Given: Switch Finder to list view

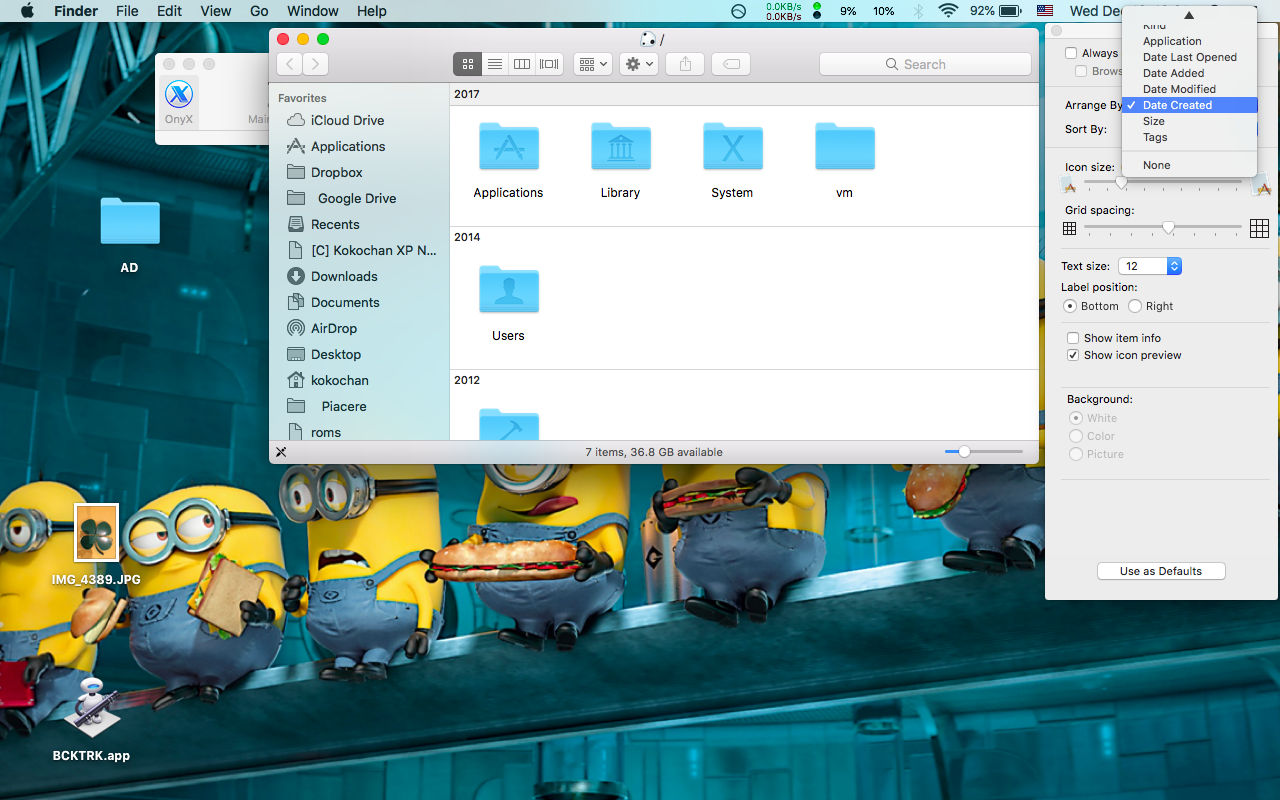Looking at the screenshot, I should (494, 64).
